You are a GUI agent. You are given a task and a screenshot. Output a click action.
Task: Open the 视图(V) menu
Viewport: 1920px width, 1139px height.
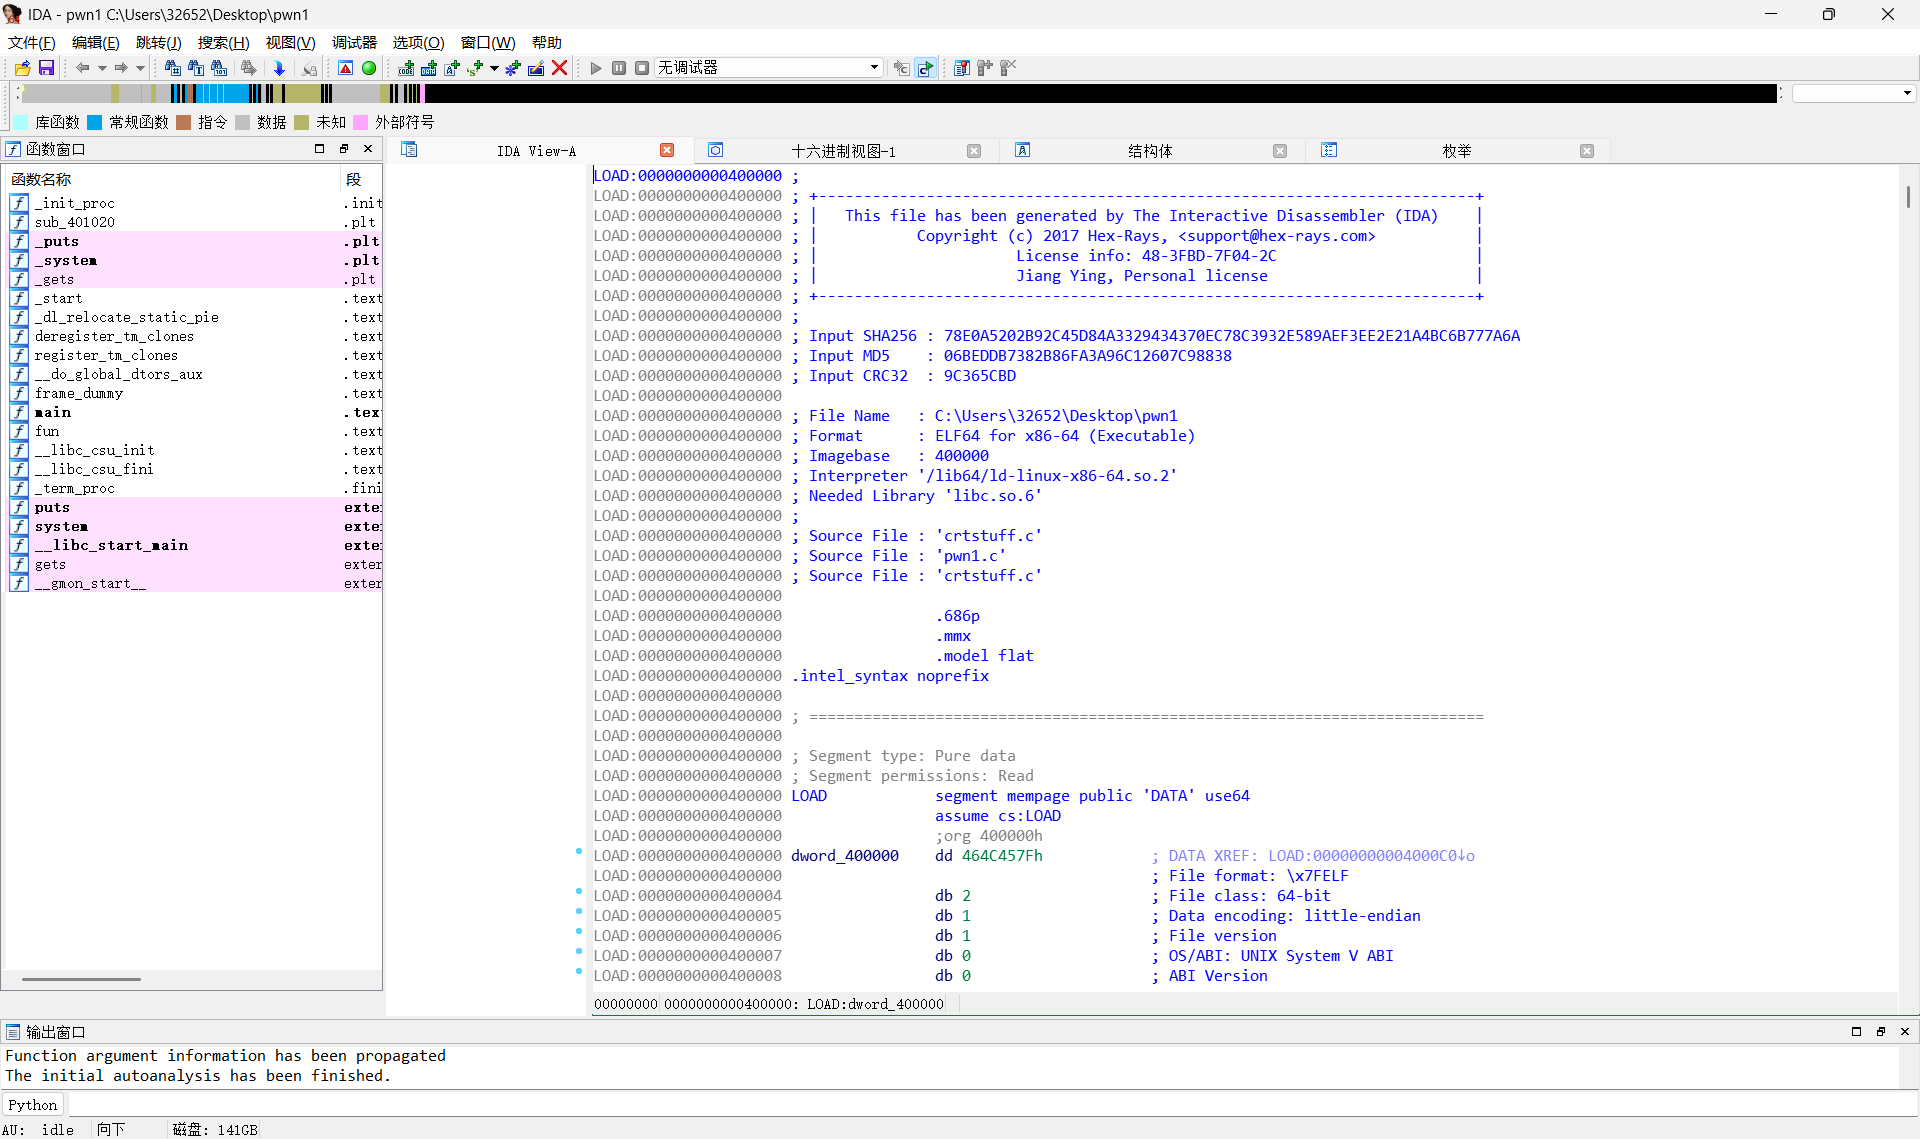(291, 42)
